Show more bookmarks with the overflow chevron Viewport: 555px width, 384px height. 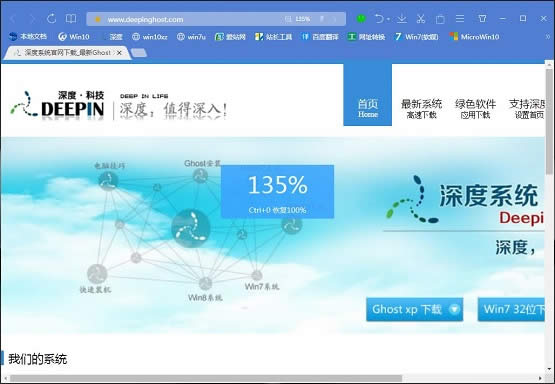pyautogui.click(x=548, y=36)
